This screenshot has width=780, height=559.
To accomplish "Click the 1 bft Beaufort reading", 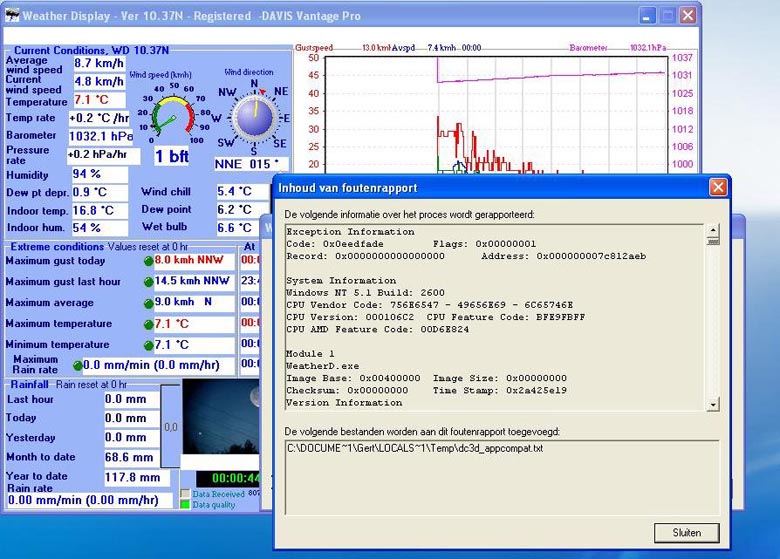I will [x=172, y=156].
